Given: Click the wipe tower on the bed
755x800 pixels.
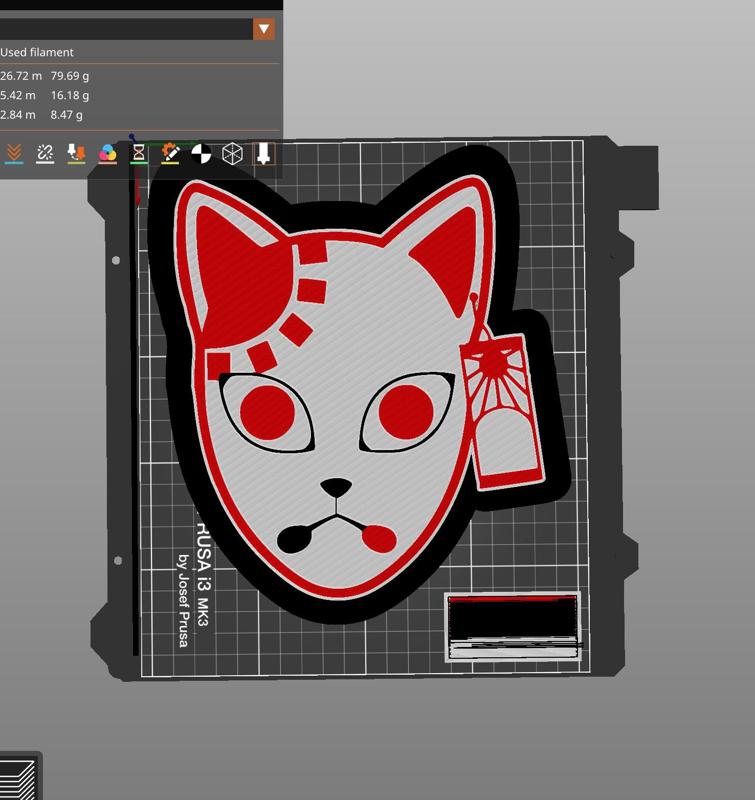Looking at the screenshot, I should pos(513,627).
